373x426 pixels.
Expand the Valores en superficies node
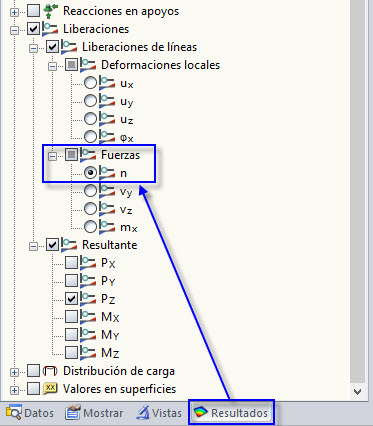pos(14,390)
